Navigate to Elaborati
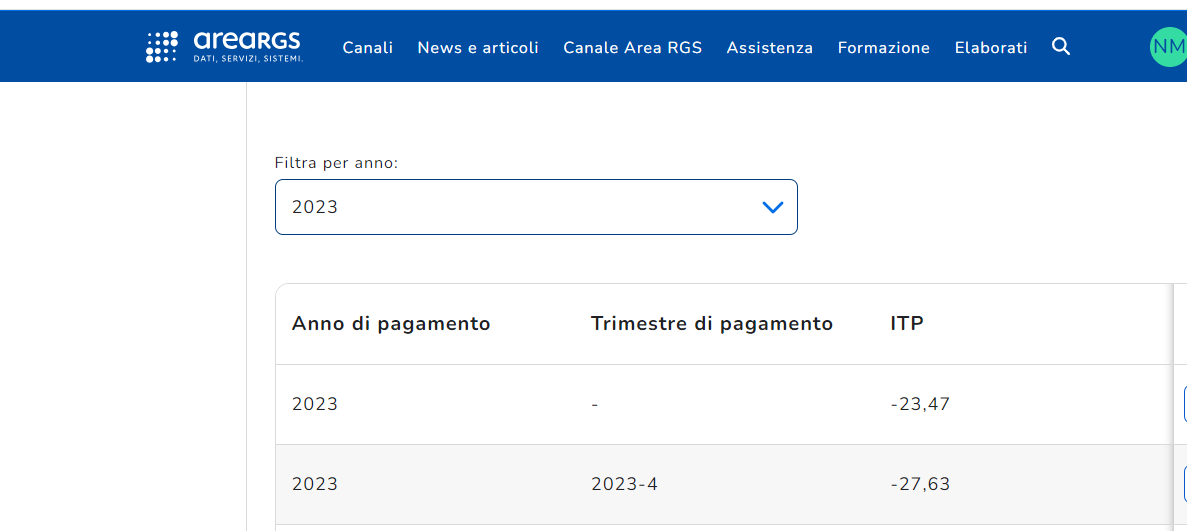This screenshot has height=531, width=1187. [990, 48]
